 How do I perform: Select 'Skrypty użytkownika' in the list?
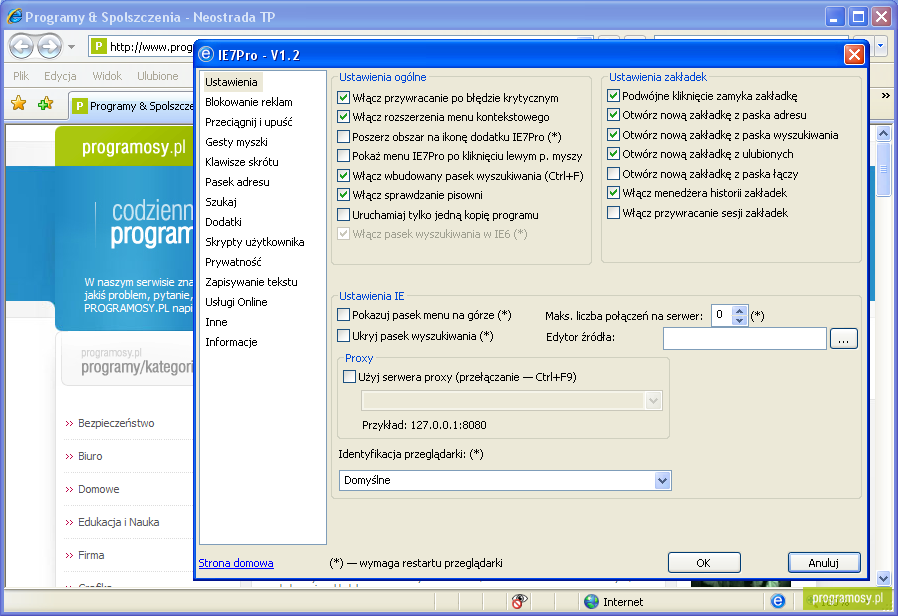(255, 242)
